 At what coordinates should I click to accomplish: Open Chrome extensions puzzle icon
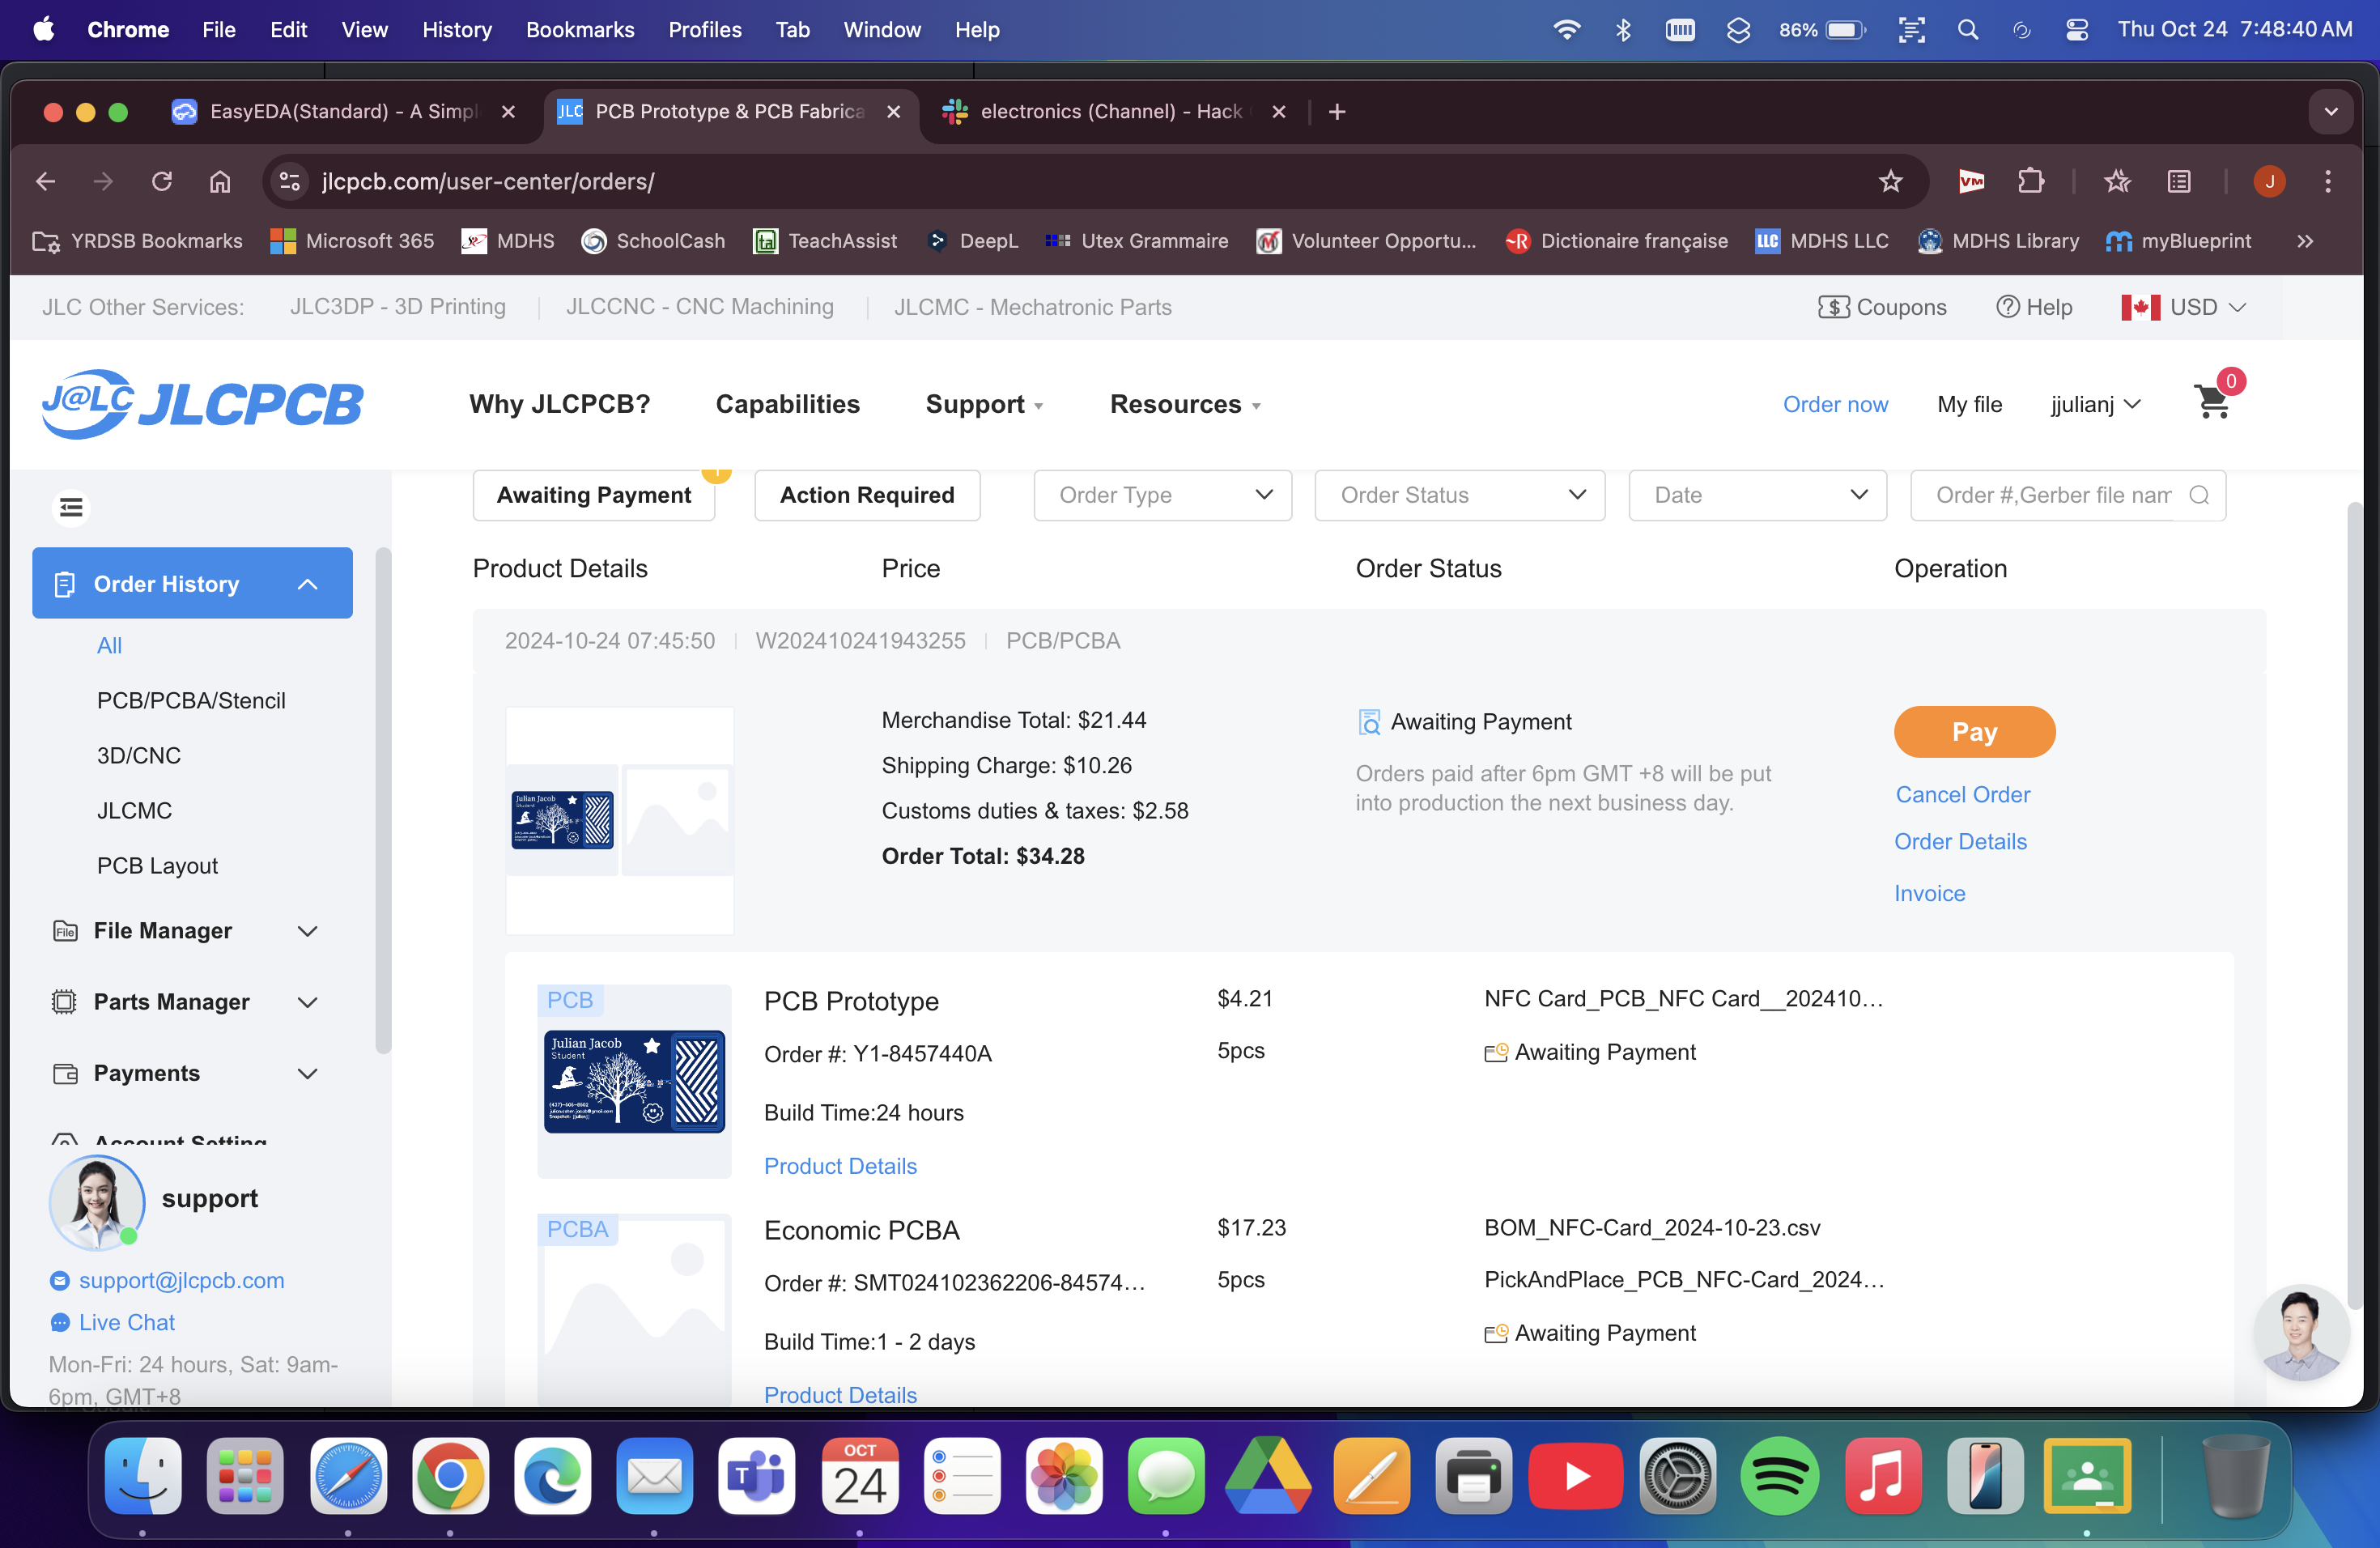point(2030,181)
